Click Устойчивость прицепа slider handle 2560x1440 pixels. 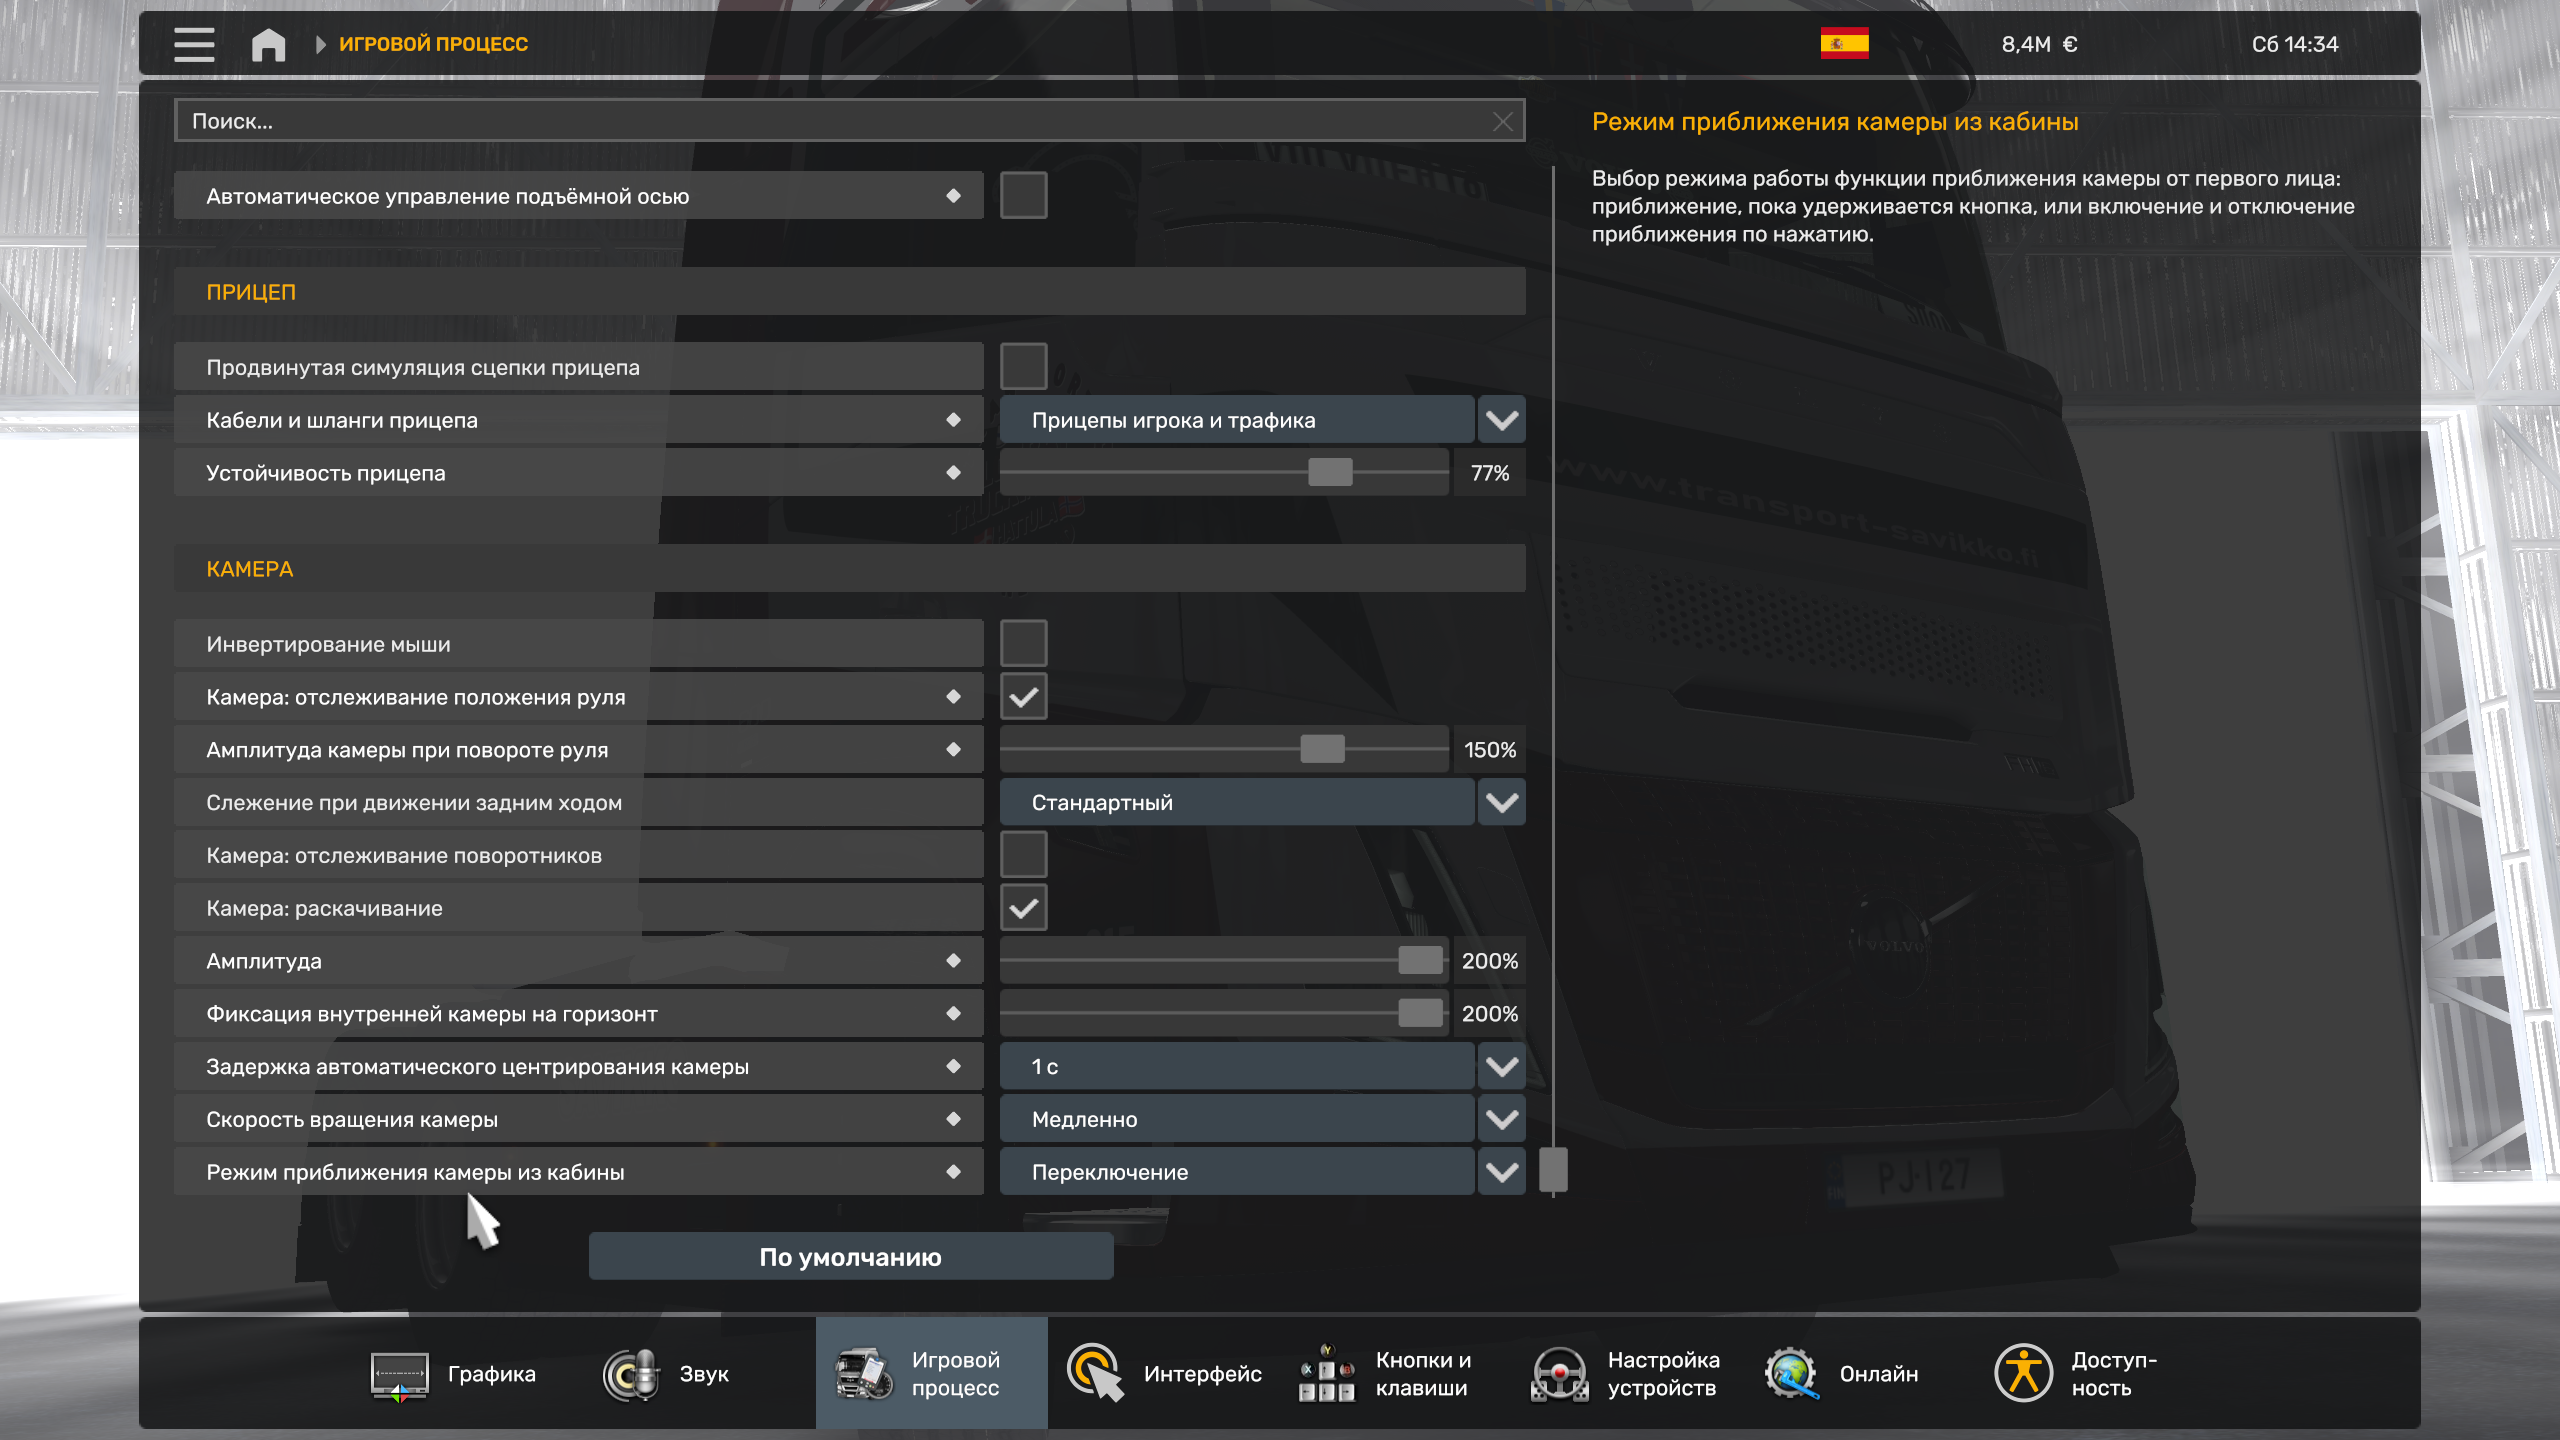click(x=1330, y=473)
